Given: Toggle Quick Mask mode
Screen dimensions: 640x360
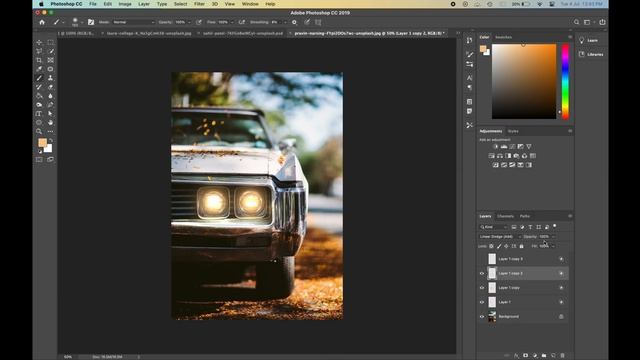Looking at the screenshot, I should [39, 160].
